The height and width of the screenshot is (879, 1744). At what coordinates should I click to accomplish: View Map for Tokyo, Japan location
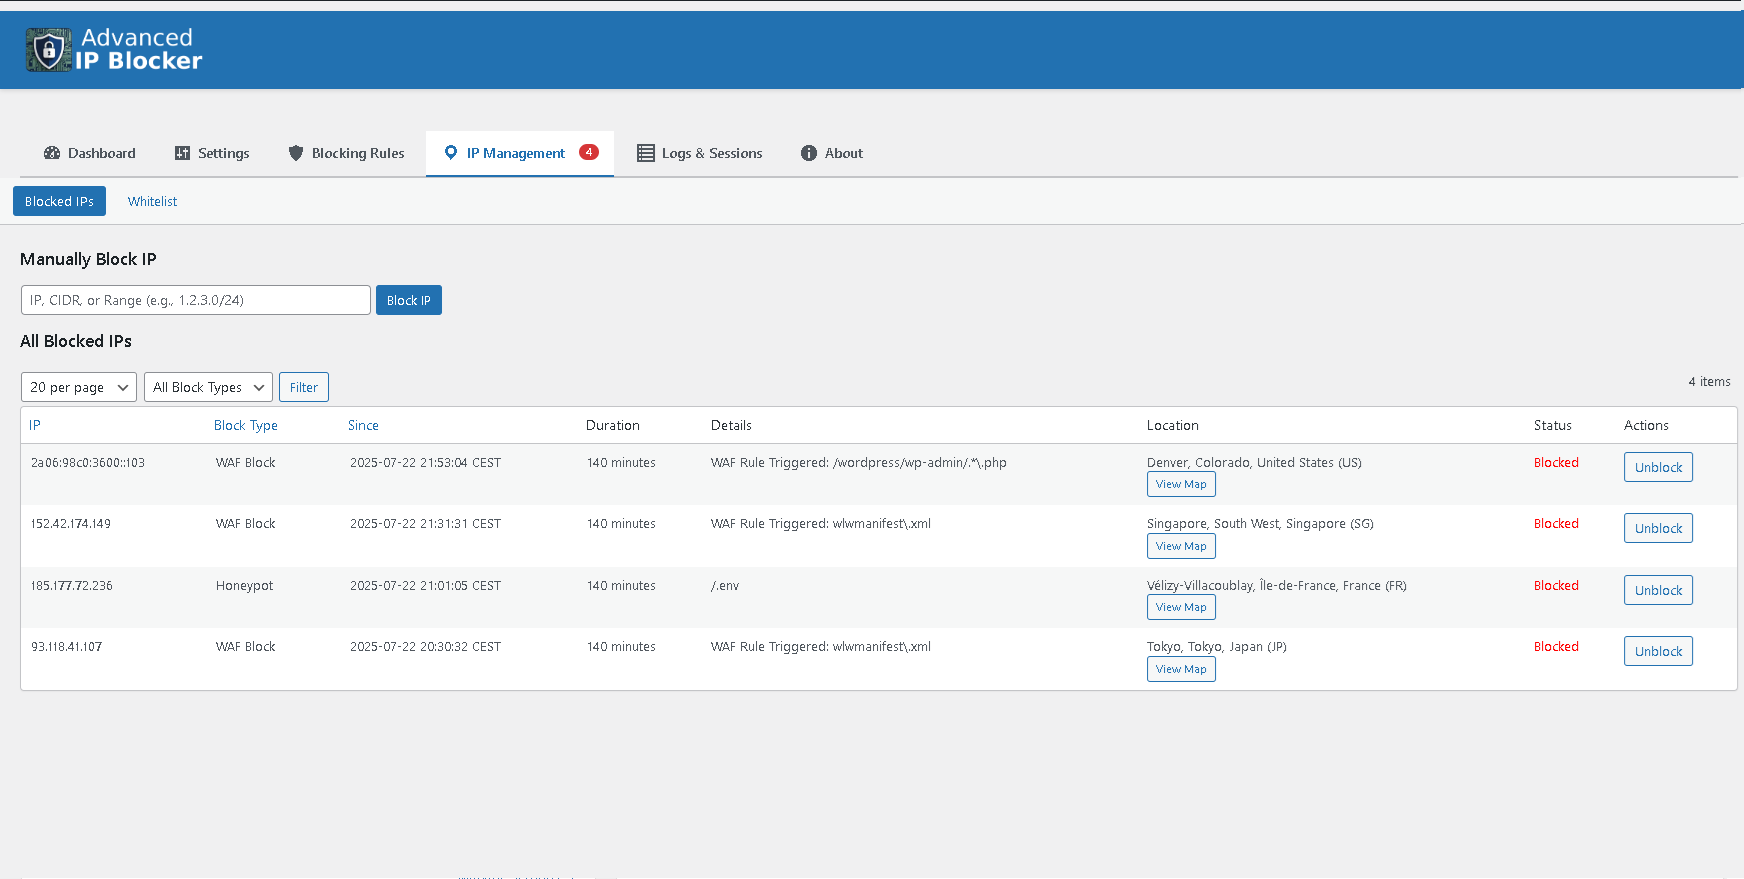1181,669
